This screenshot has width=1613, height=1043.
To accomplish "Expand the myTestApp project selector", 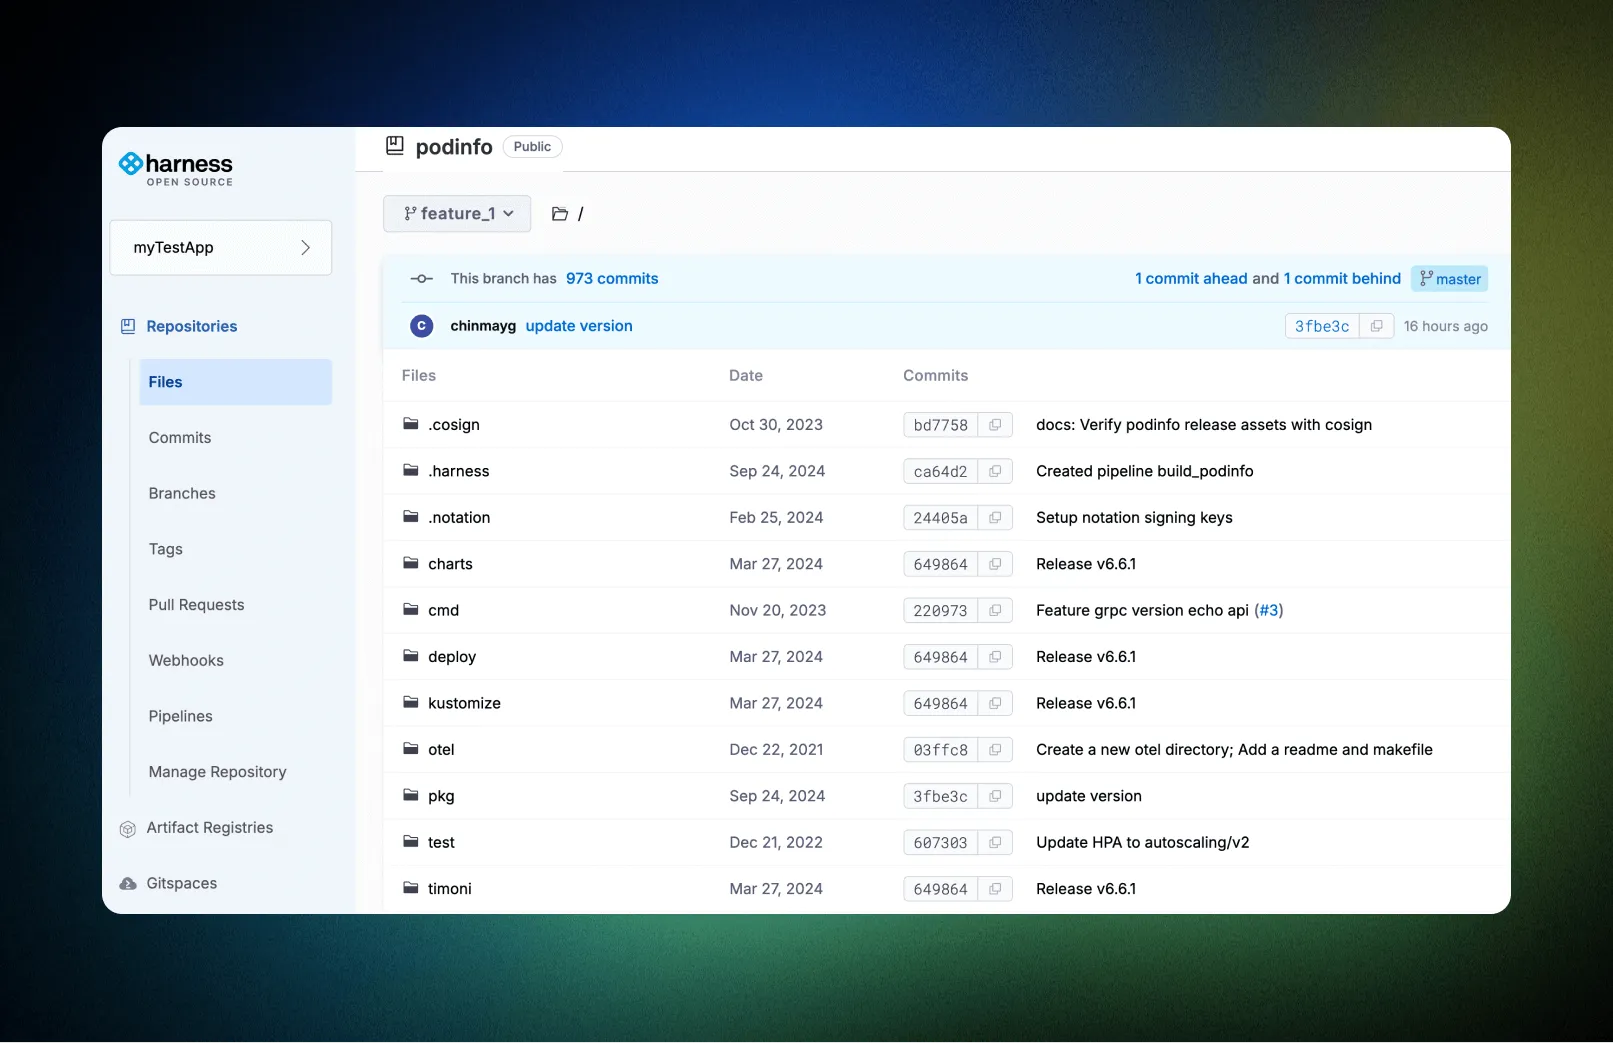I will click(x=220, y=247).
